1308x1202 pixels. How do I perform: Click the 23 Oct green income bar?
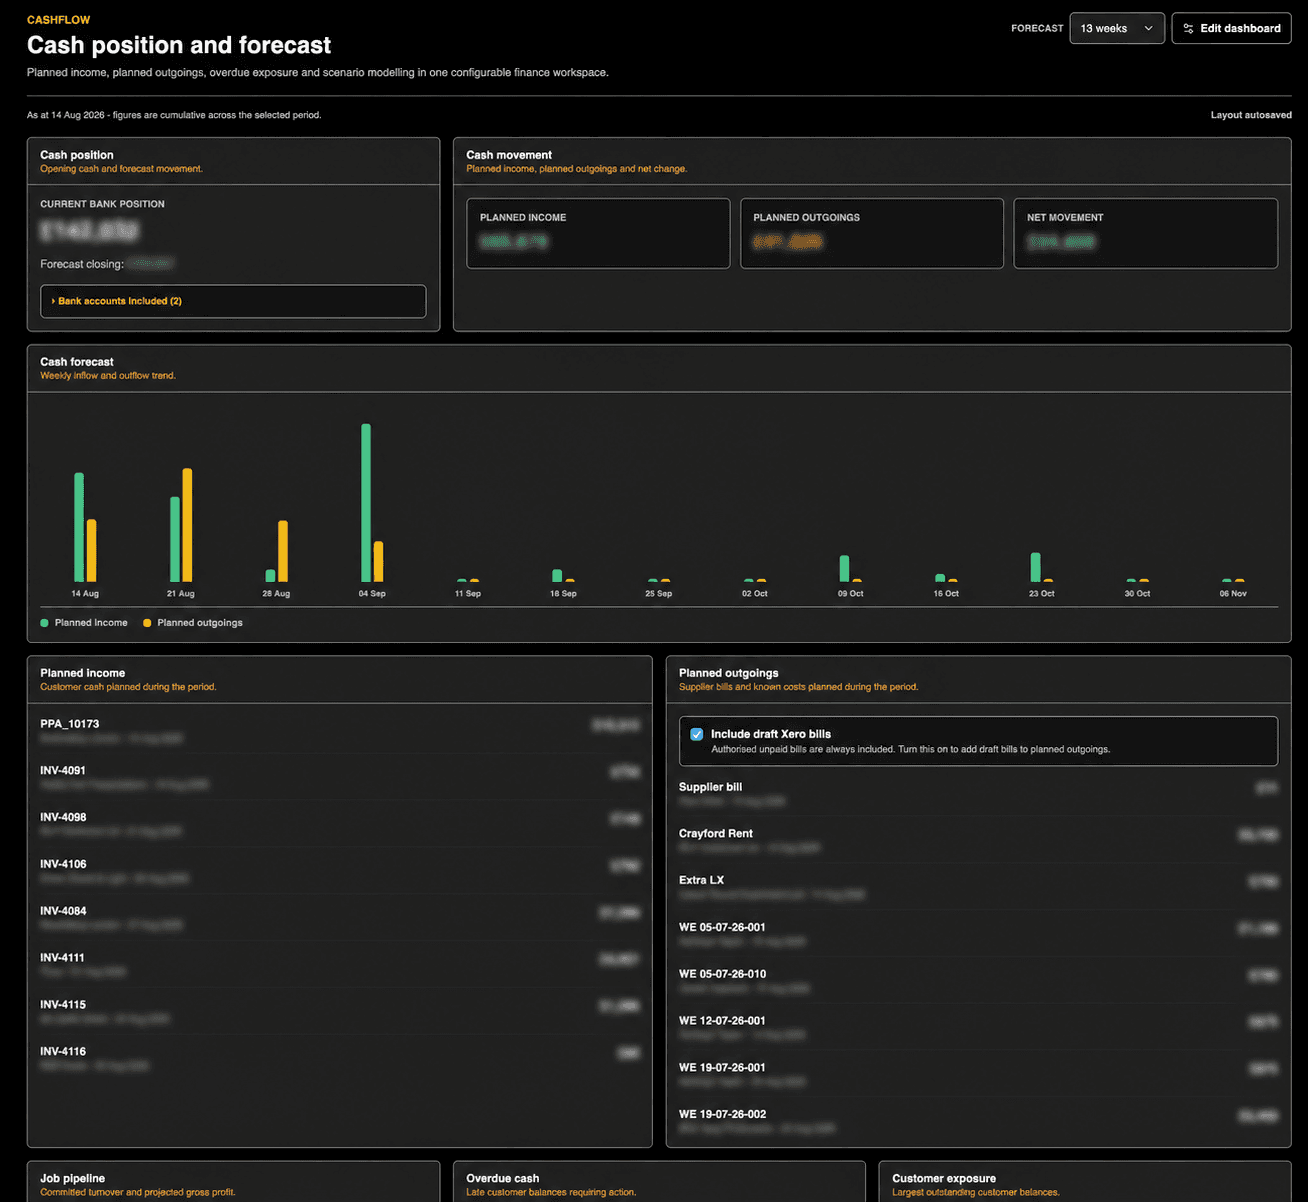point(1036,567)
